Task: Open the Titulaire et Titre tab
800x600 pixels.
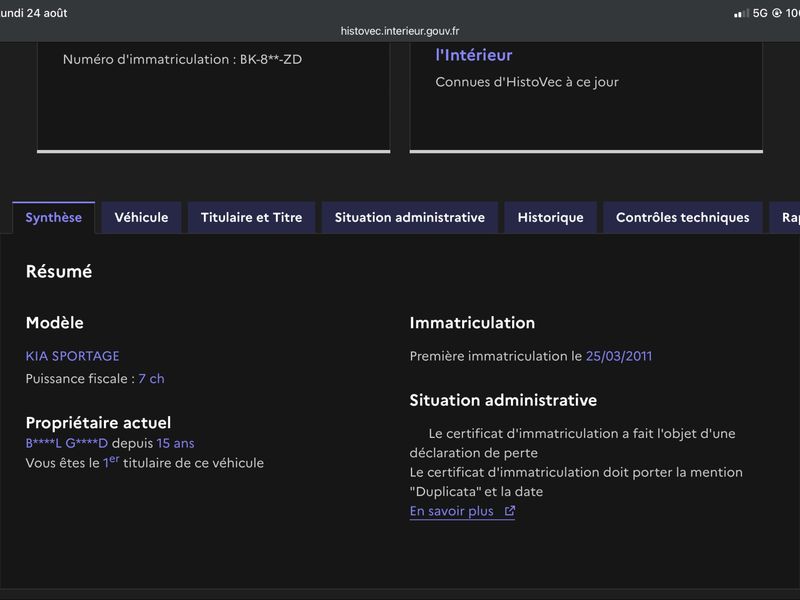Action: click(x=252, y=217)
